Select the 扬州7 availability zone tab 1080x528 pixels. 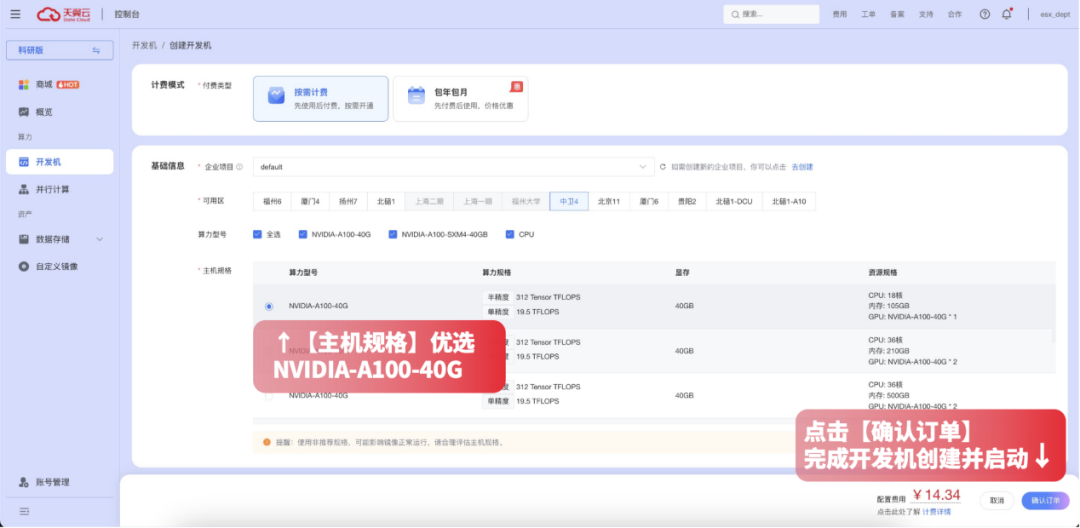[348, 202]
